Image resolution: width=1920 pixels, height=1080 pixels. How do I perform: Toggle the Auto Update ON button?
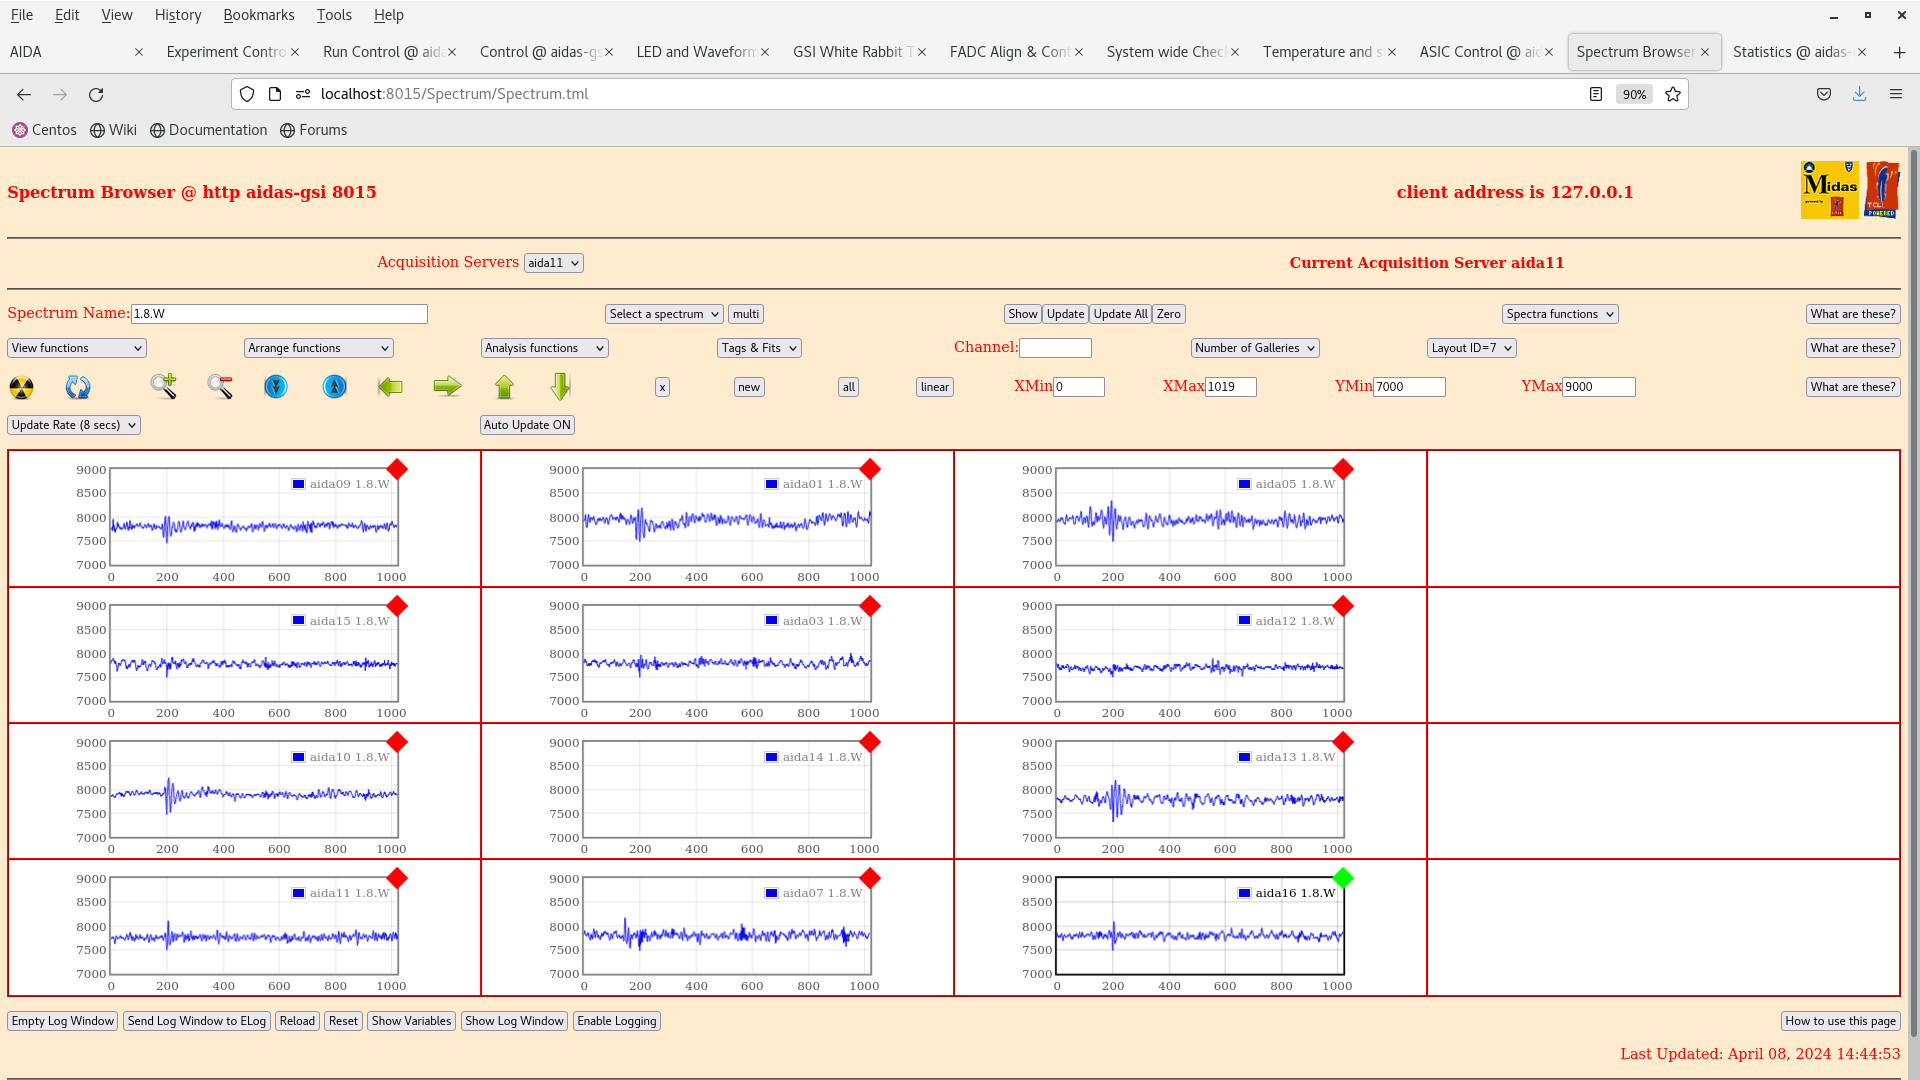click(x=526, y=423)
